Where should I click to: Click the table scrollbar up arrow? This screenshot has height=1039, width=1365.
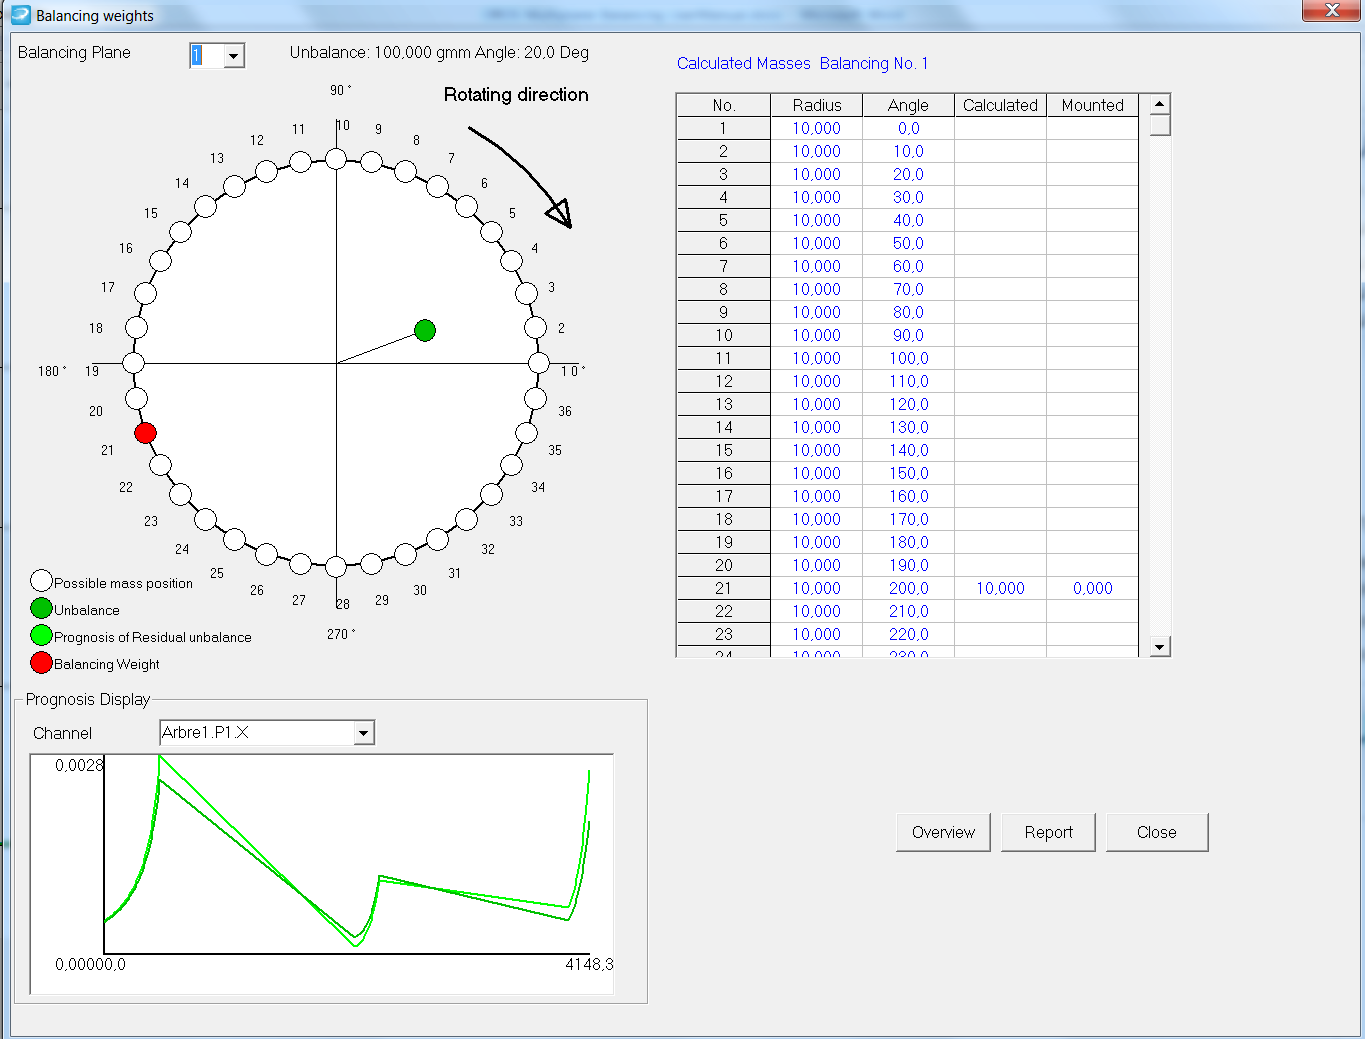tap(1159, 104)
